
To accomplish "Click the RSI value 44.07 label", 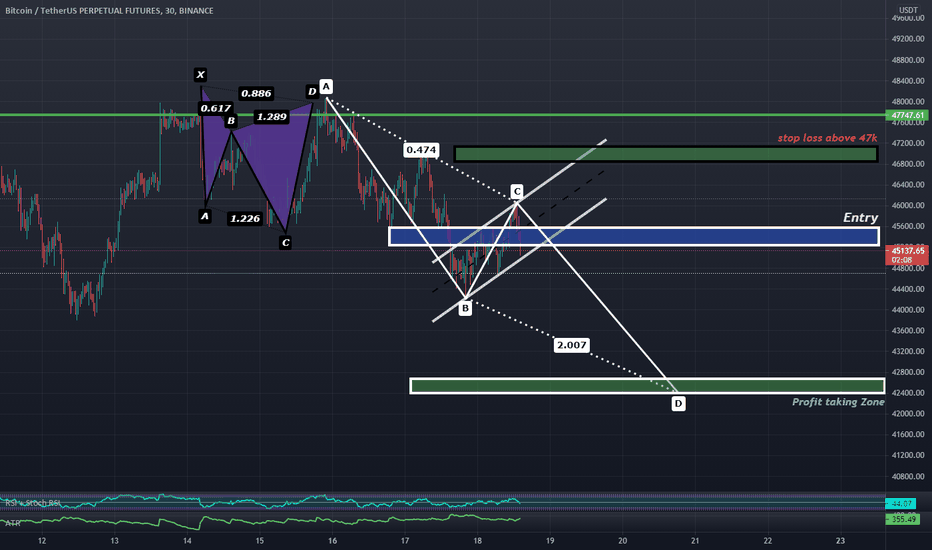I will [900, 504].
